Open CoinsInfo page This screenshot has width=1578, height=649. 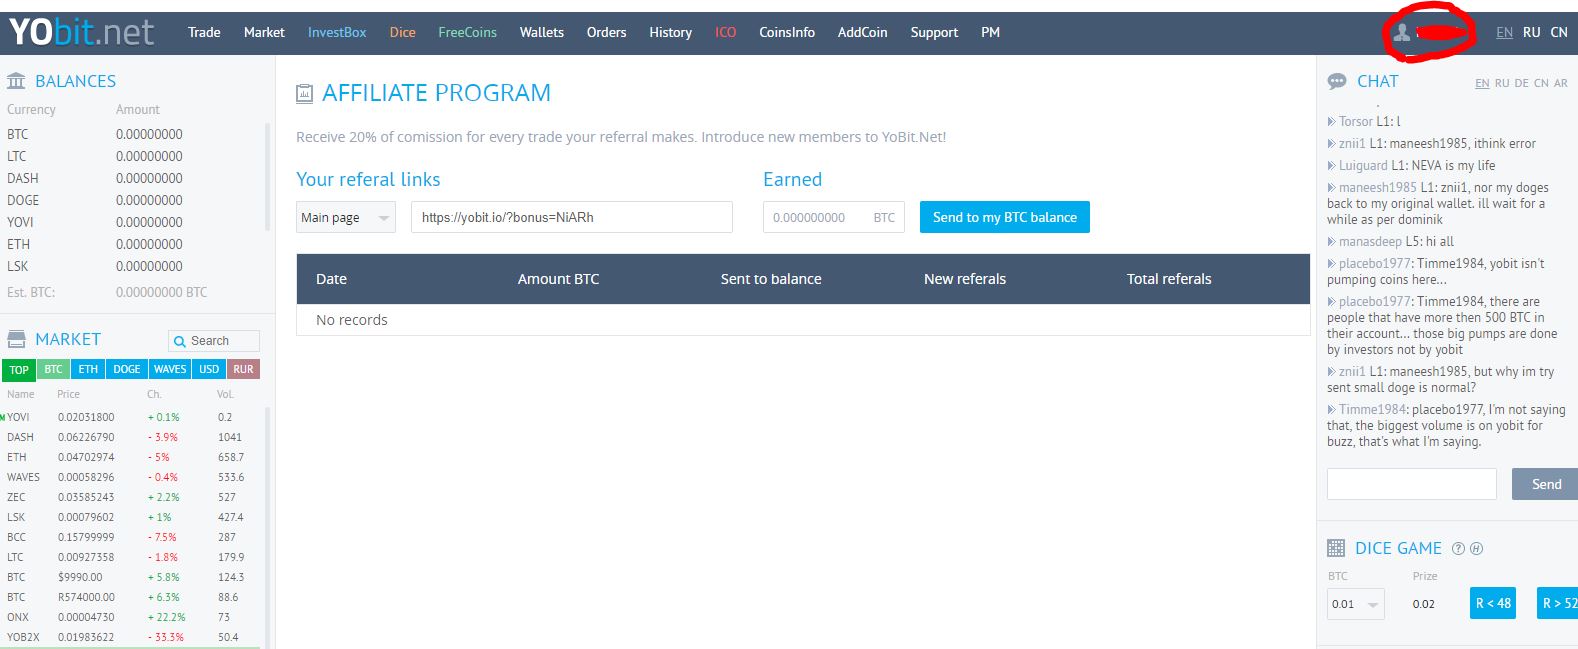tap(787, 32)
